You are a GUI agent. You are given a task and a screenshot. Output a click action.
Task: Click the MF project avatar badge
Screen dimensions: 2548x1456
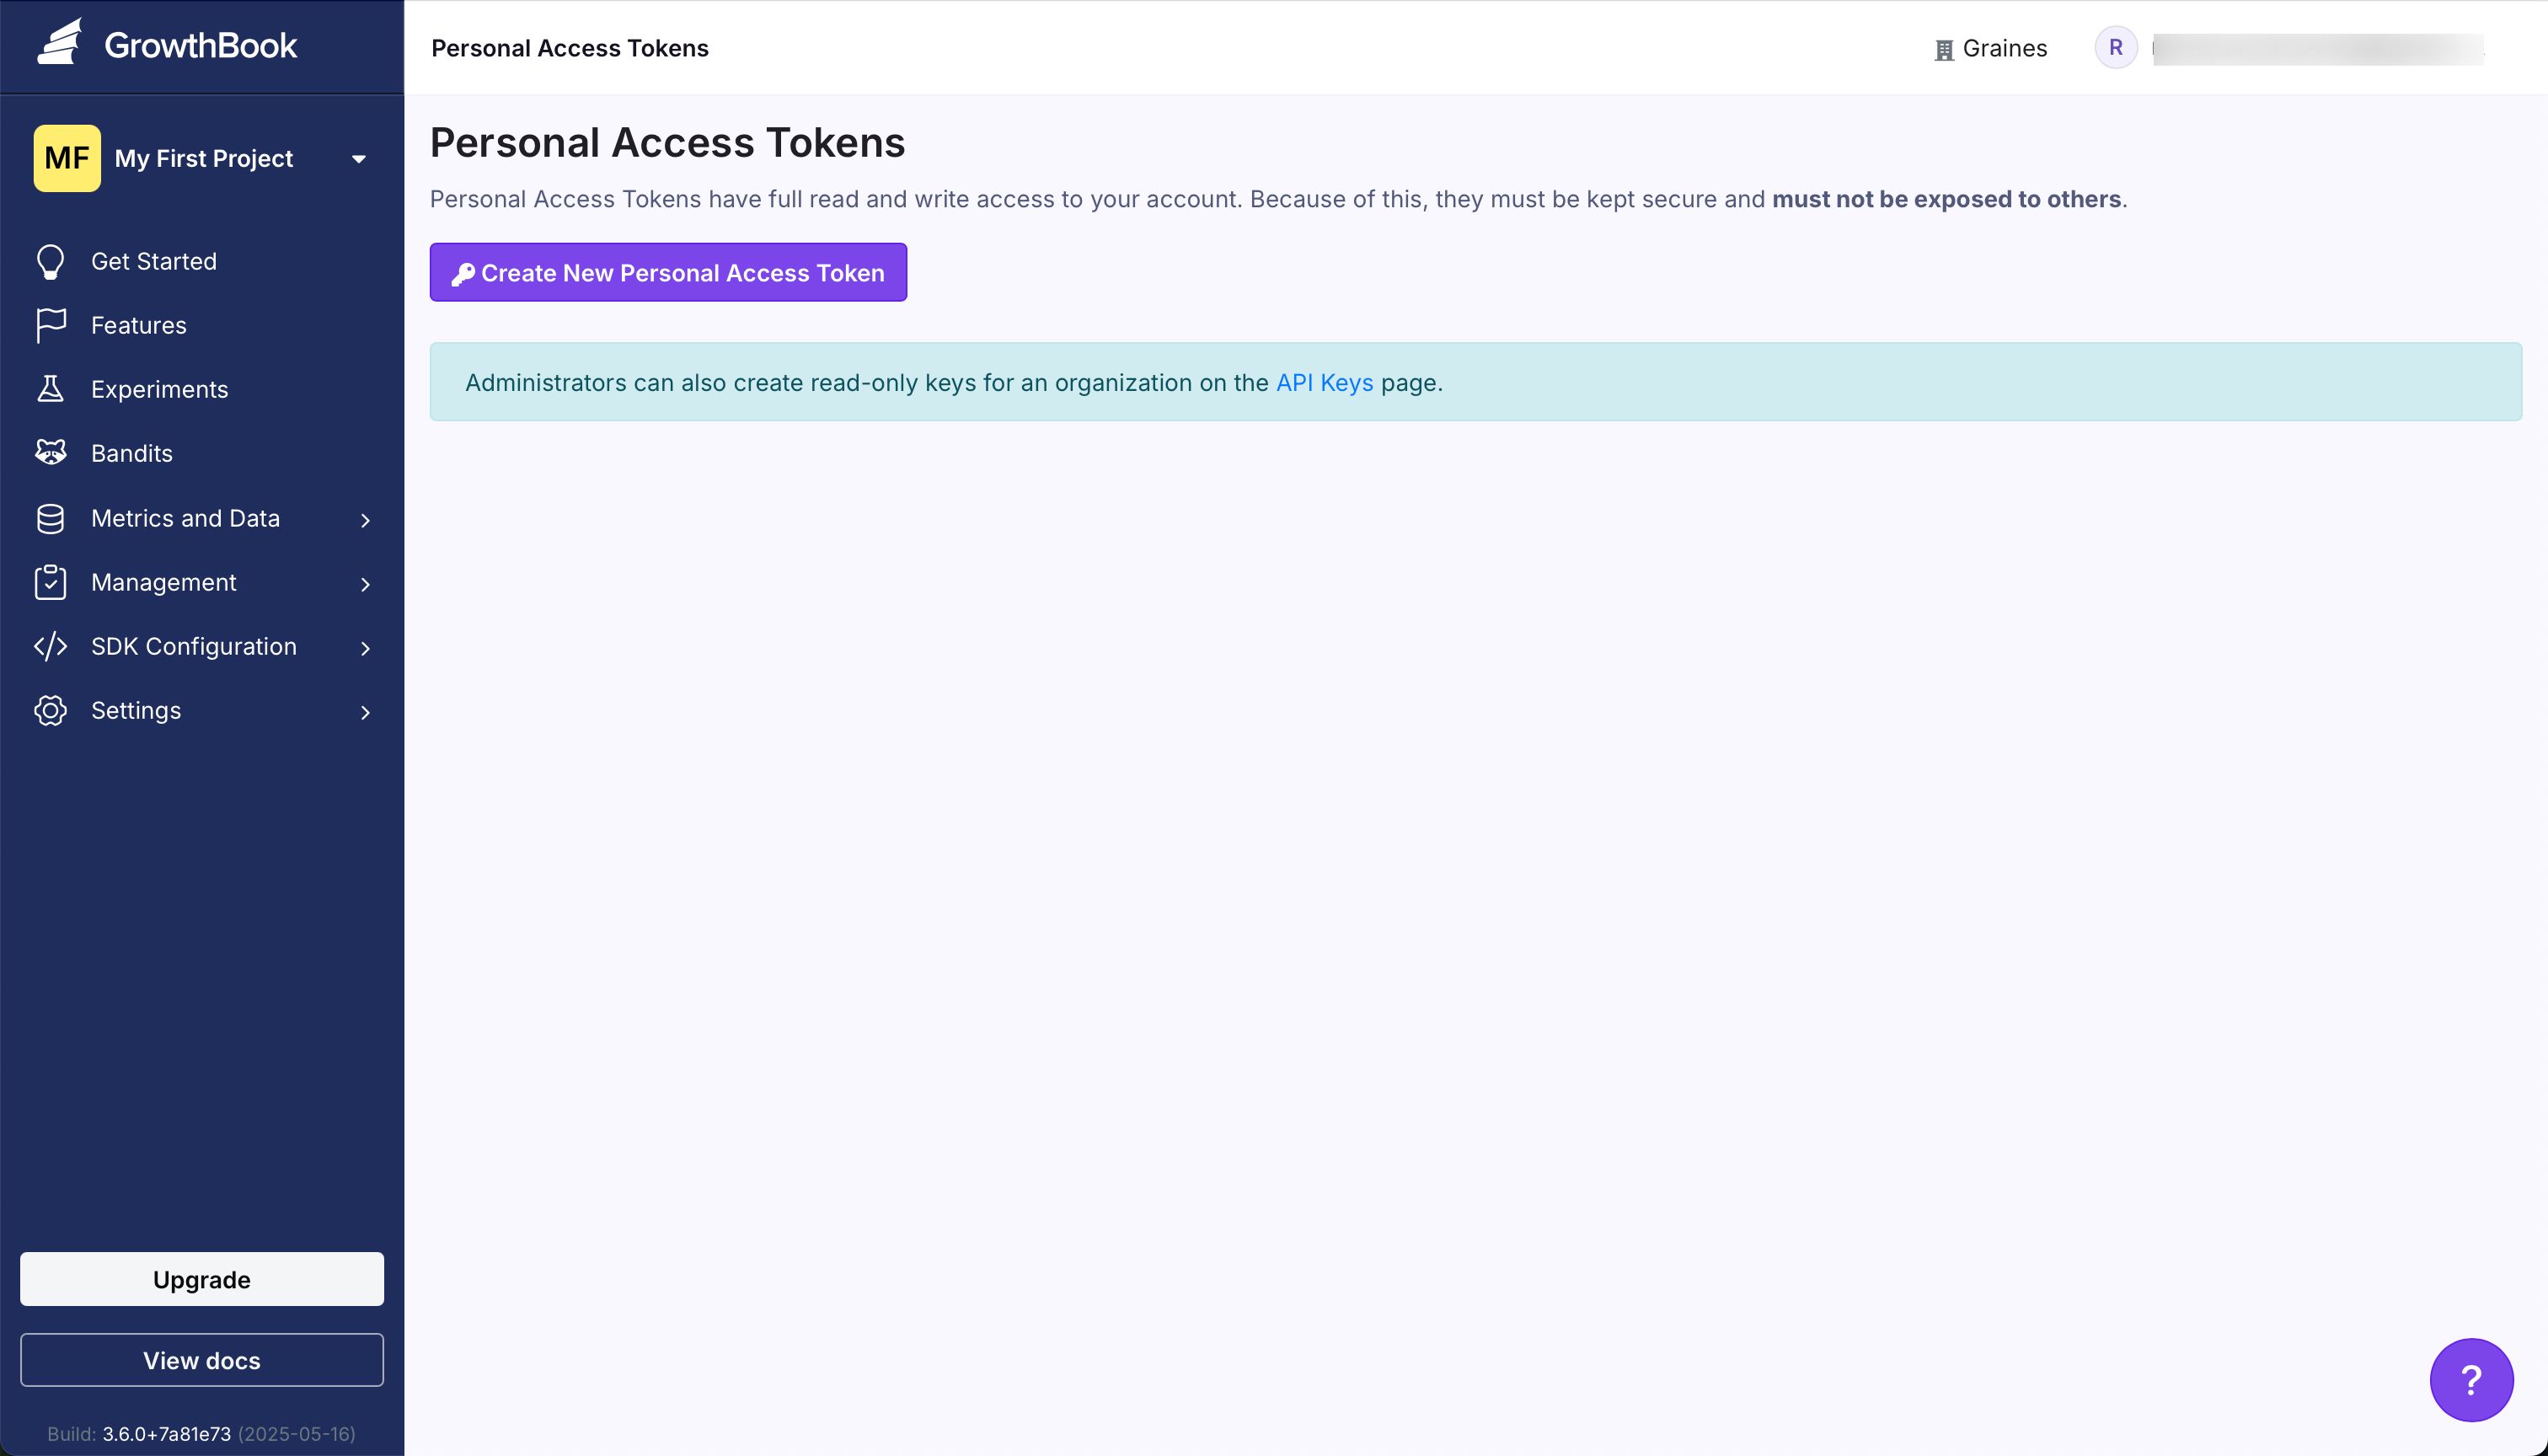click(x=67, y=158)
